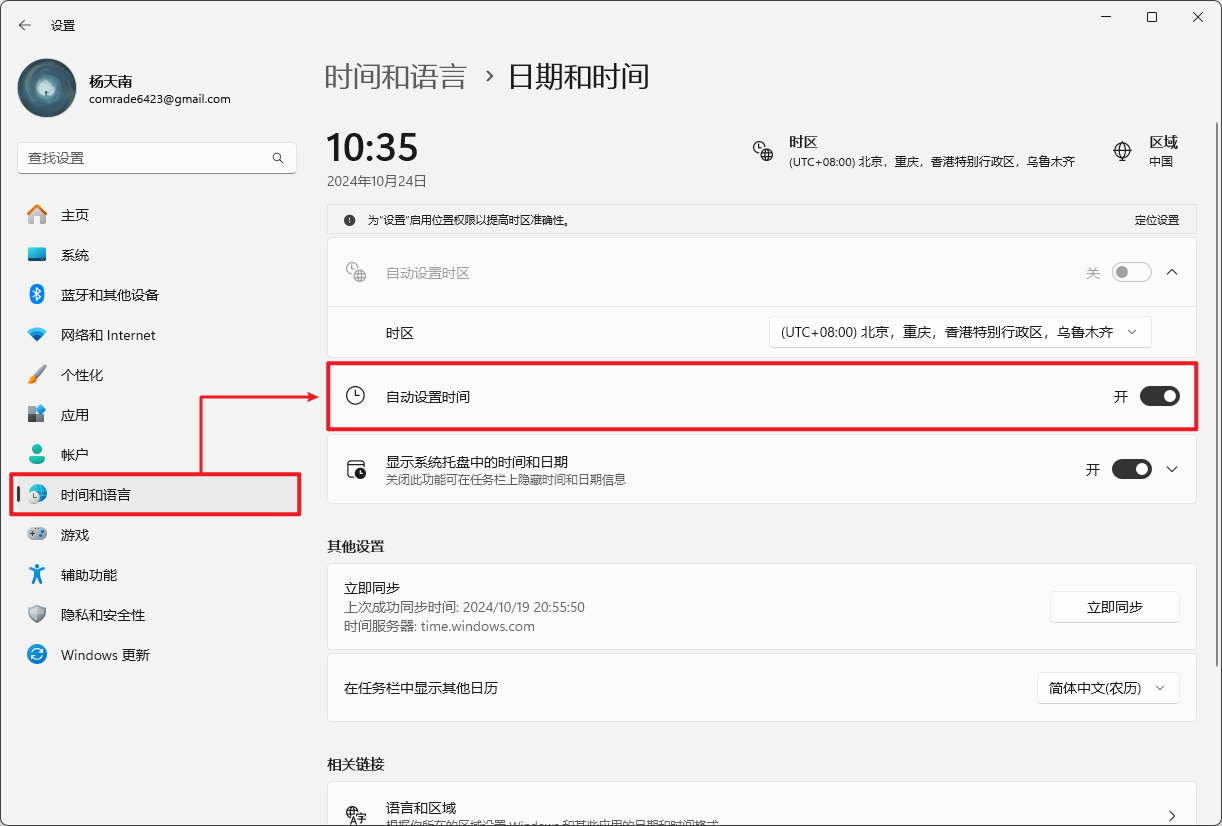The width and height of the screenshot is (1222, 826).
Task: Click the 帐户 person icon
Action: pyautogui.click(x=37, y=455)
